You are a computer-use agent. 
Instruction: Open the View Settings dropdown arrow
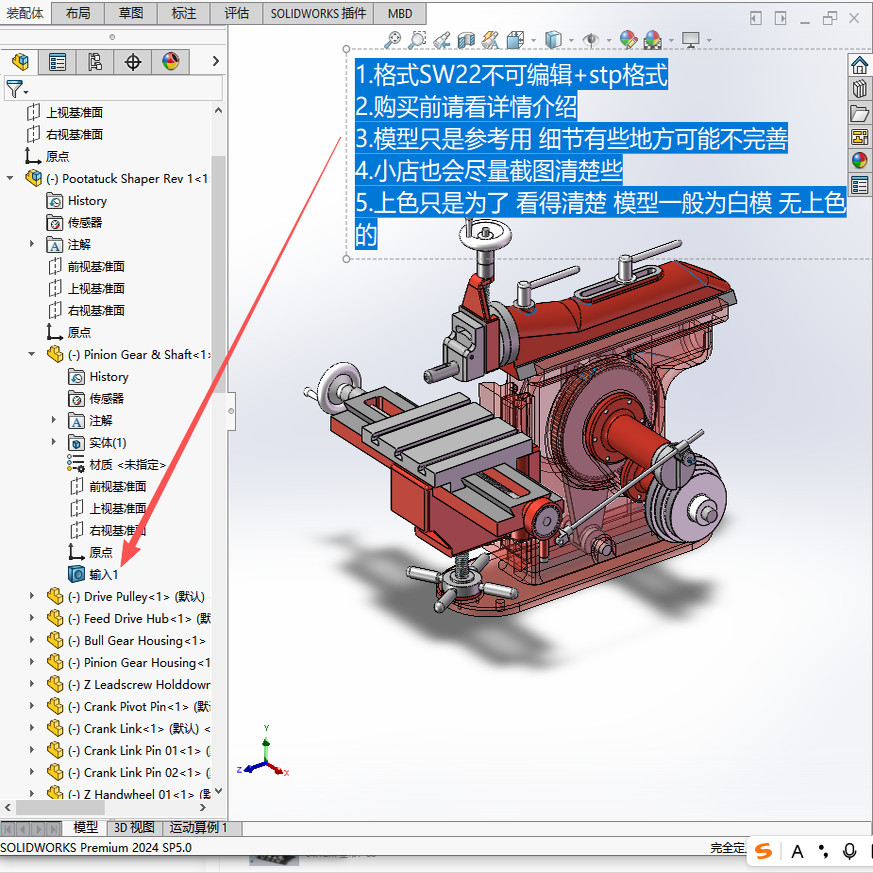tap(709, 40)
